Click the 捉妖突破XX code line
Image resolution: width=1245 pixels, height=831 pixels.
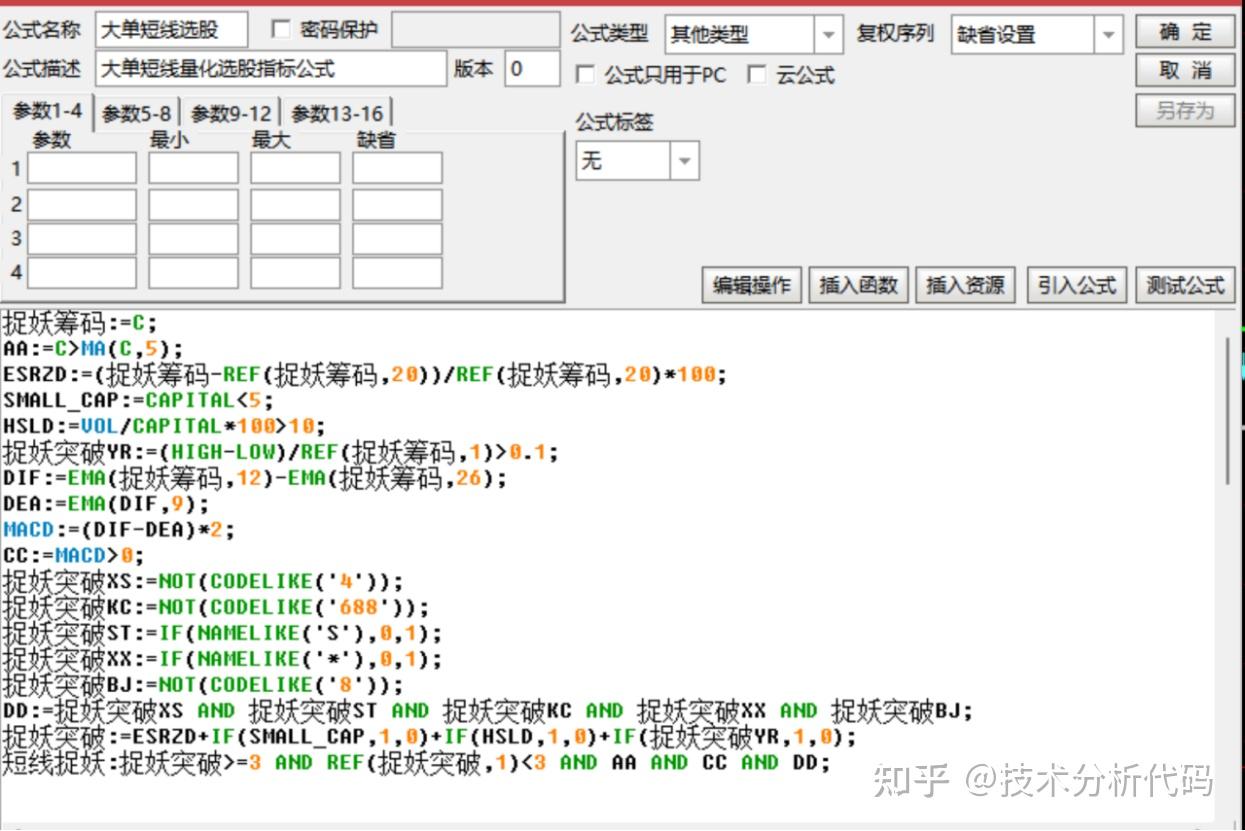point(222,659)
